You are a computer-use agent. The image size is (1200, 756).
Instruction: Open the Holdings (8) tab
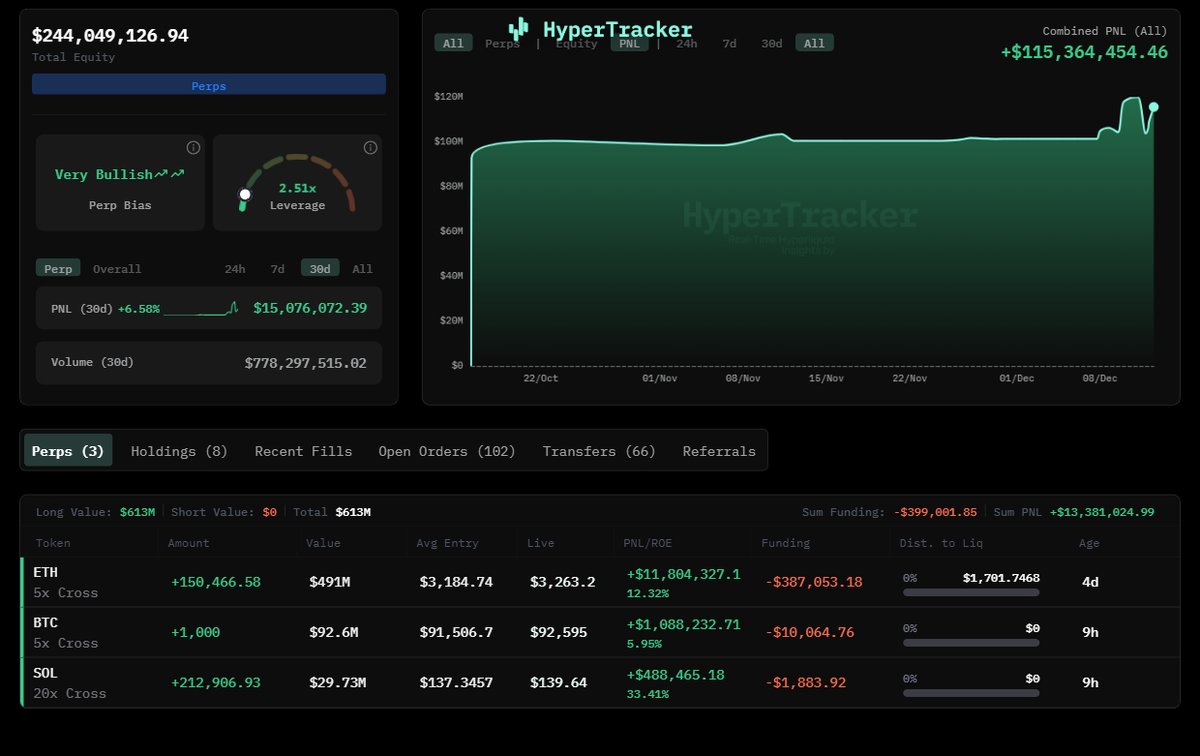coord(179,451)
